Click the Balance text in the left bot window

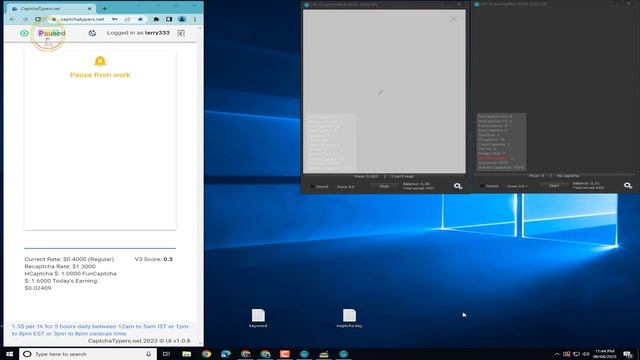pos(416,184)
